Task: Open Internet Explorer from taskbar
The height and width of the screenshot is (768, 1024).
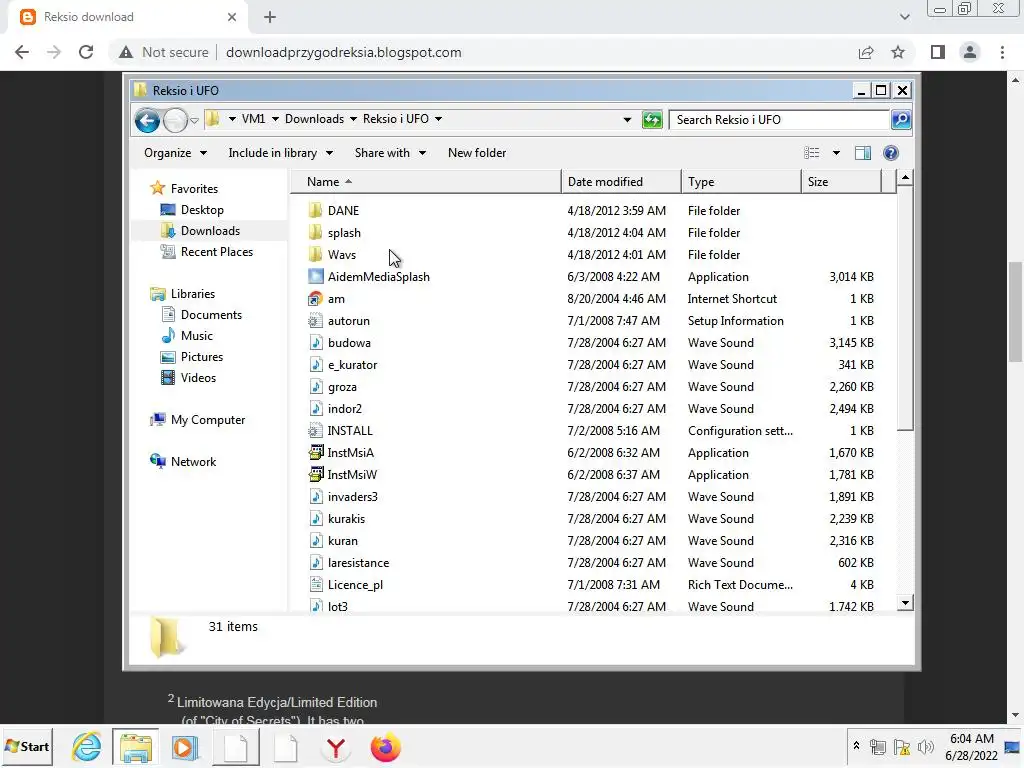Action: click(x=87, y=747)
